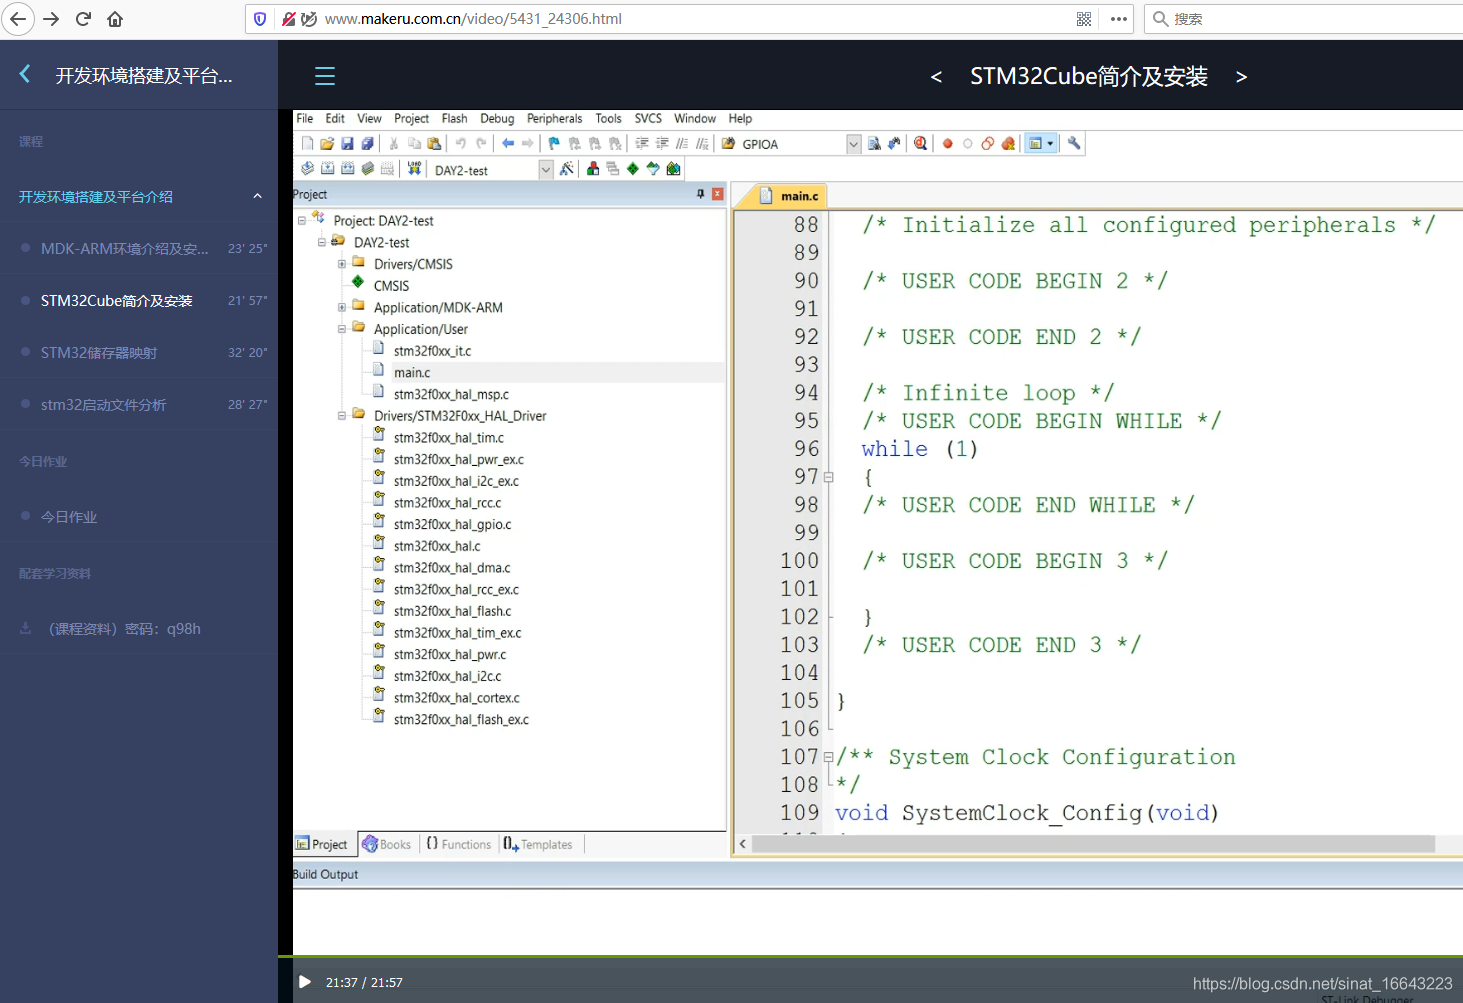Image resolution: width=1463 pixels, height=1003 pixels.
Task: Click the Translate file icon in build toolbar
Action: pyautogui.click(x=307, y=168)
